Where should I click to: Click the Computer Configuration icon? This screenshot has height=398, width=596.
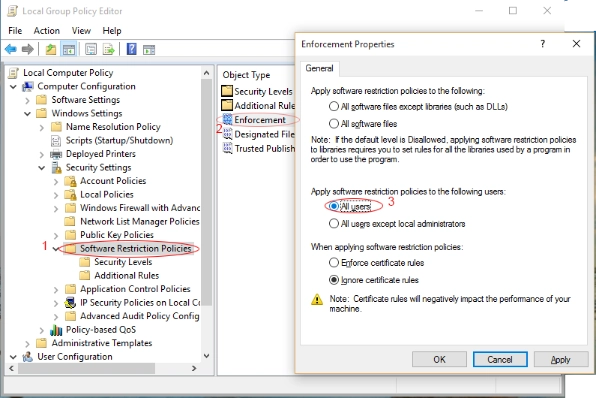click(28, 87)
